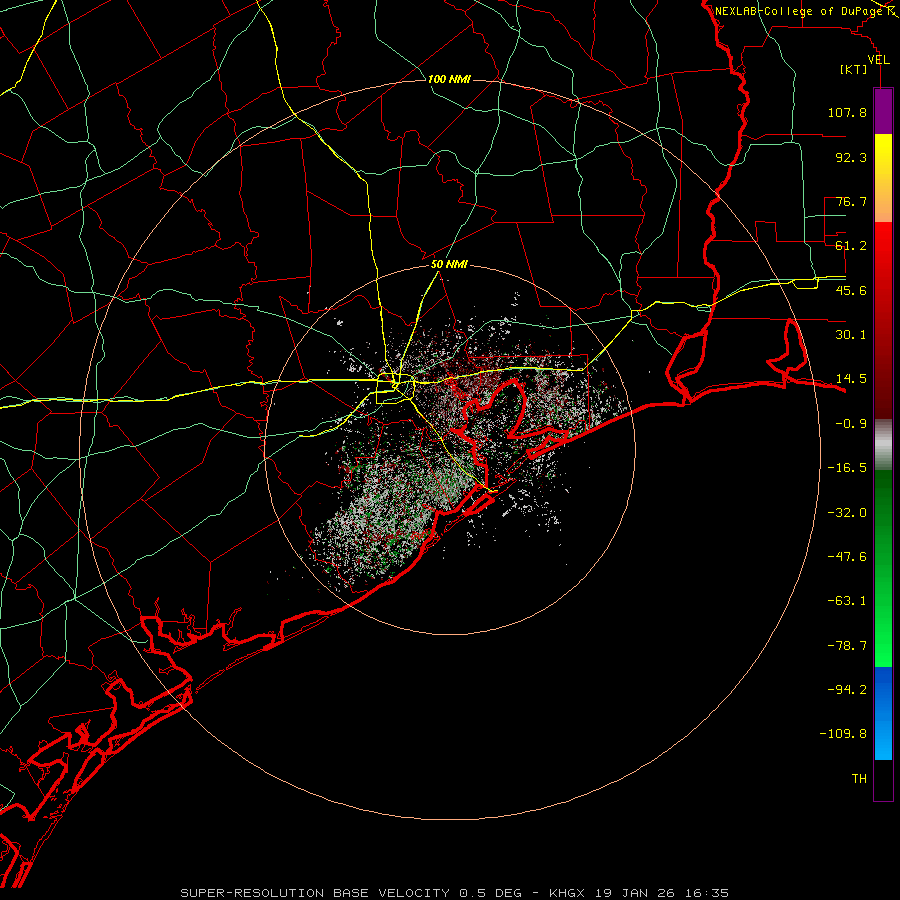
Task: Select the 107.8 scale value
Action: pos(847,112)
